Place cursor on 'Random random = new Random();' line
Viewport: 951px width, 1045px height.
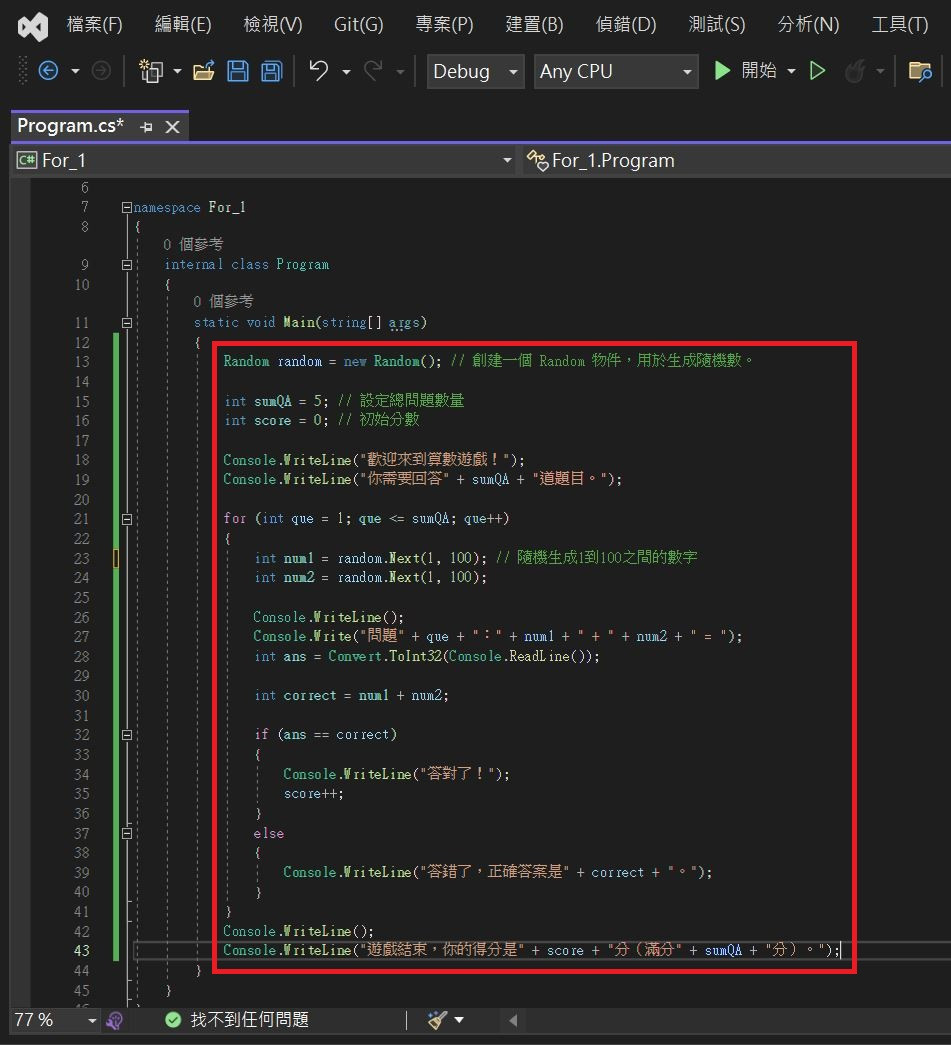tap(333, 361)
